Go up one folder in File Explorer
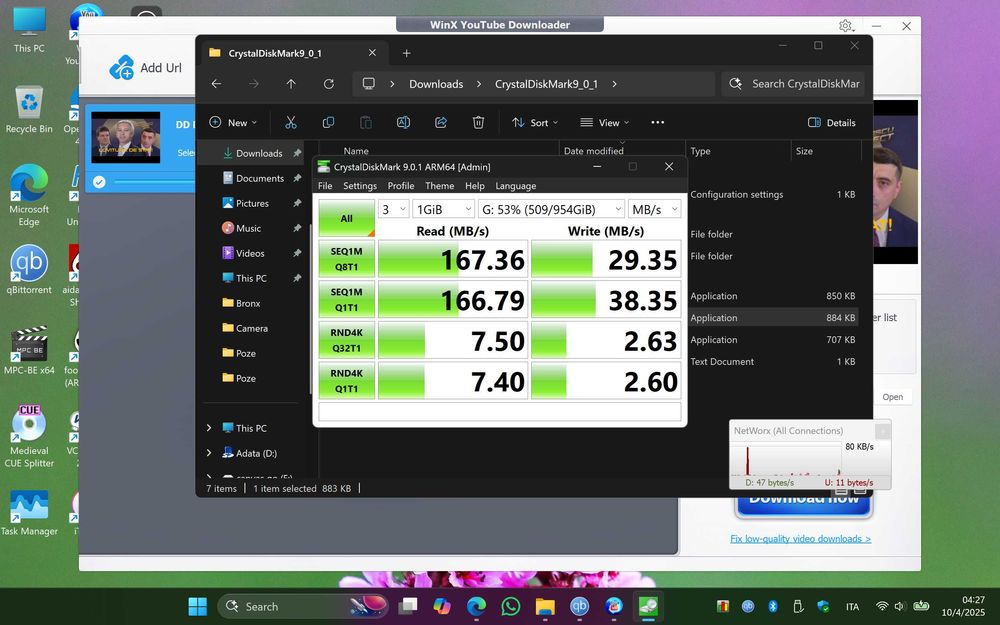1000x625 pixels. click(x=291, y=84)
